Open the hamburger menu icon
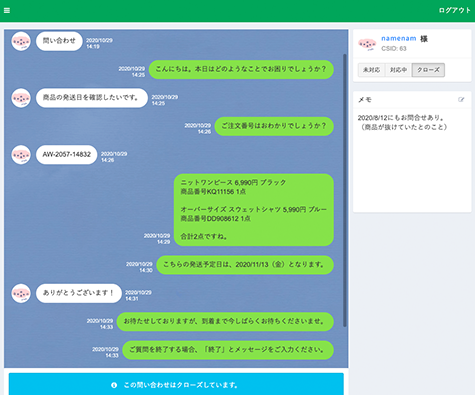 click(7, 10)
